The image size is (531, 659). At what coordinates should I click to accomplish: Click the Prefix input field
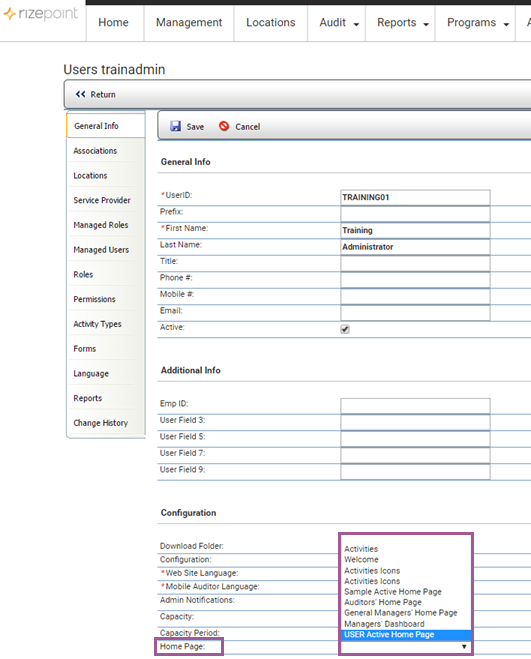(x=415, y=214)
